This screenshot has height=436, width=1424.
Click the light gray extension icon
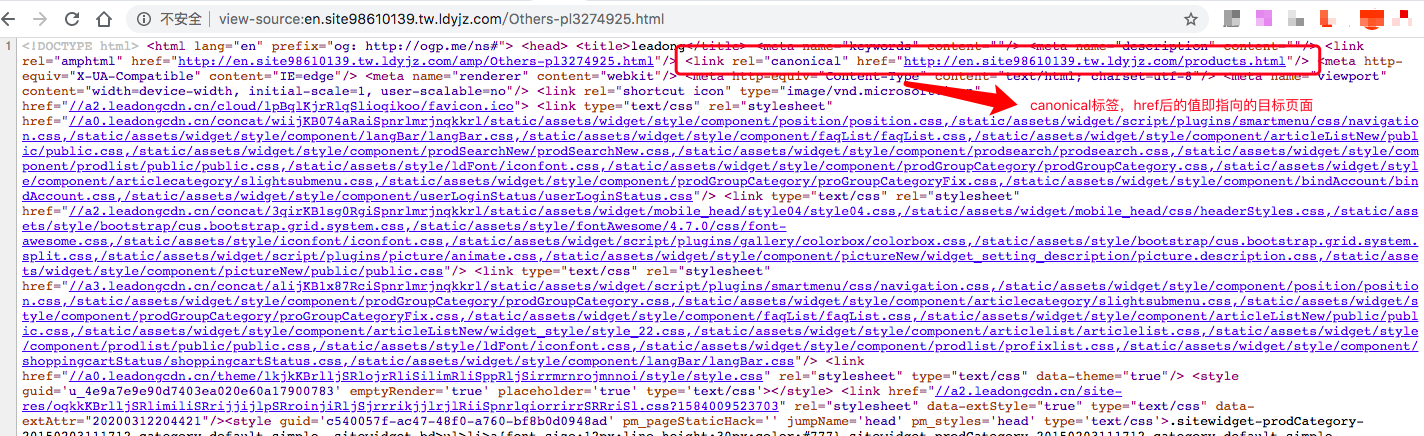1294,18
